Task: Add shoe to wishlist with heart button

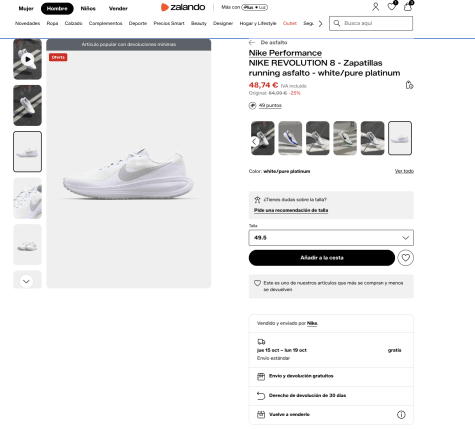Action: [x=406, y=258]
